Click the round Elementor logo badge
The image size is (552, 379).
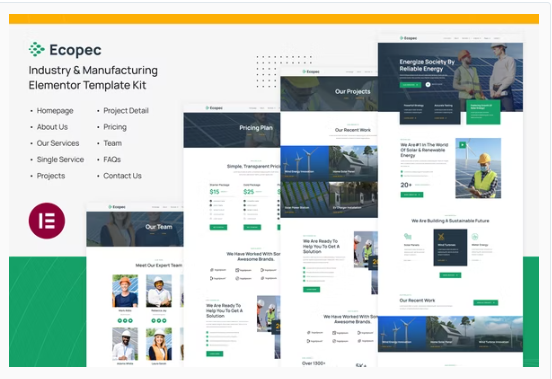[x=47, y=221]
